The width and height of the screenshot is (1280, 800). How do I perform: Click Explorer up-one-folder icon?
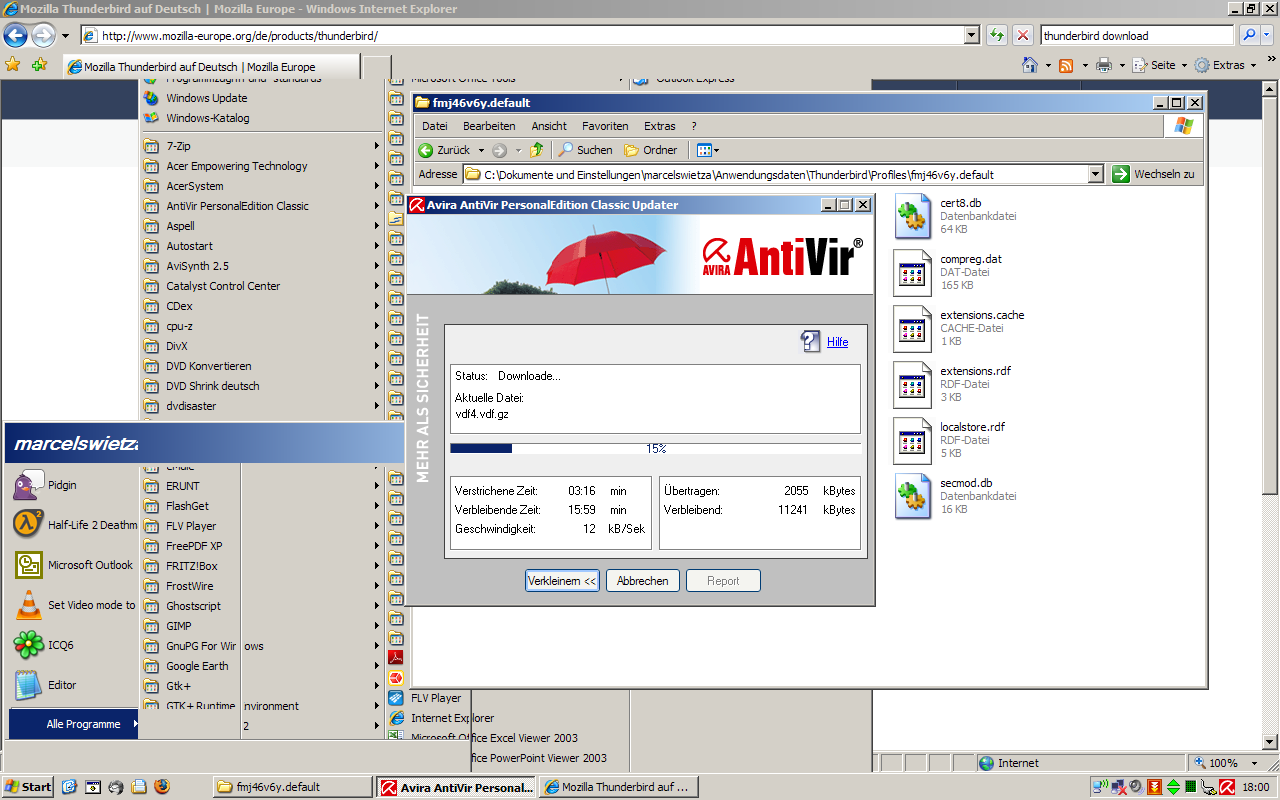[537, 150]
